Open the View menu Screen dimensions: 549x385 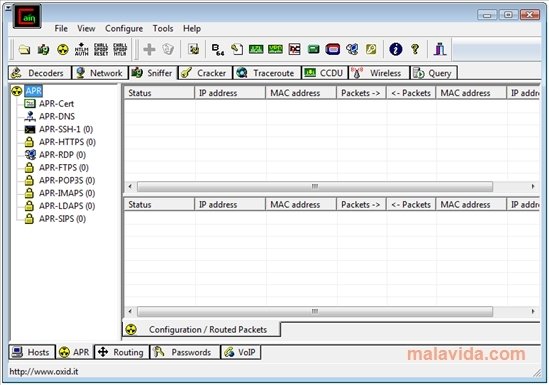click(86, 28)
